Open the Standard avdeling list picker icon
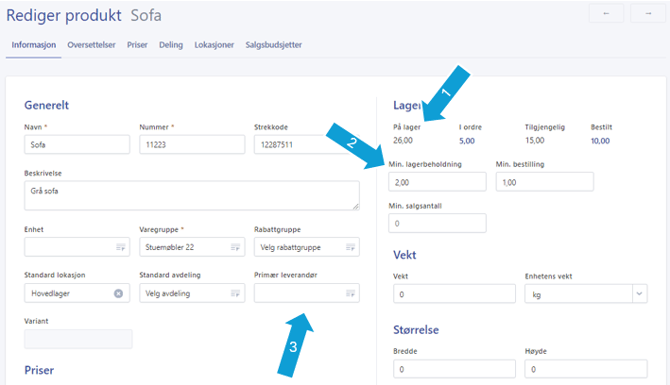 [x=235, y=294]
